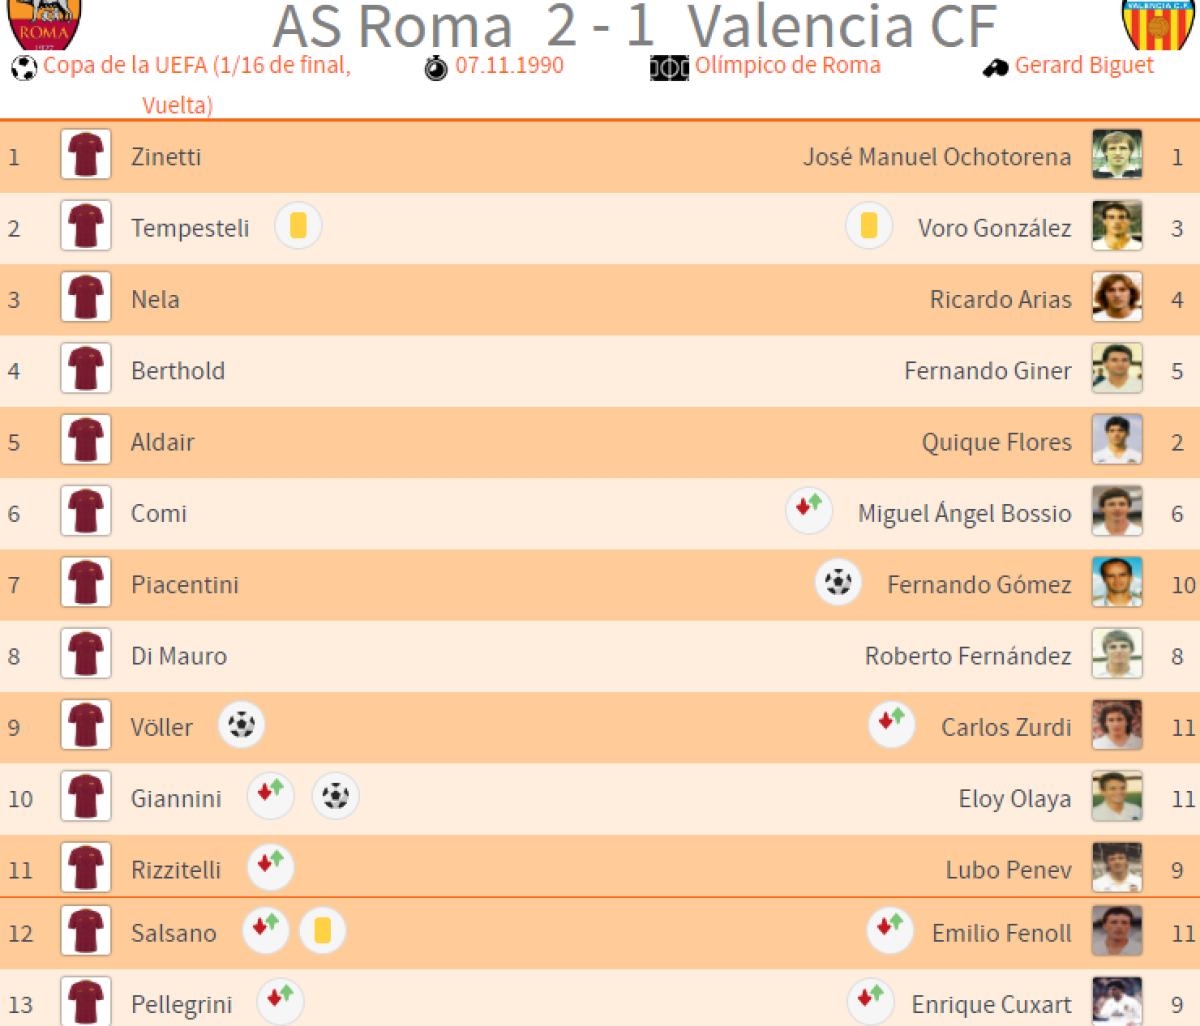The image size is (1200, 1026).
Task: Open the Copa de la UEFA competition link
Action: coord(197,66)
